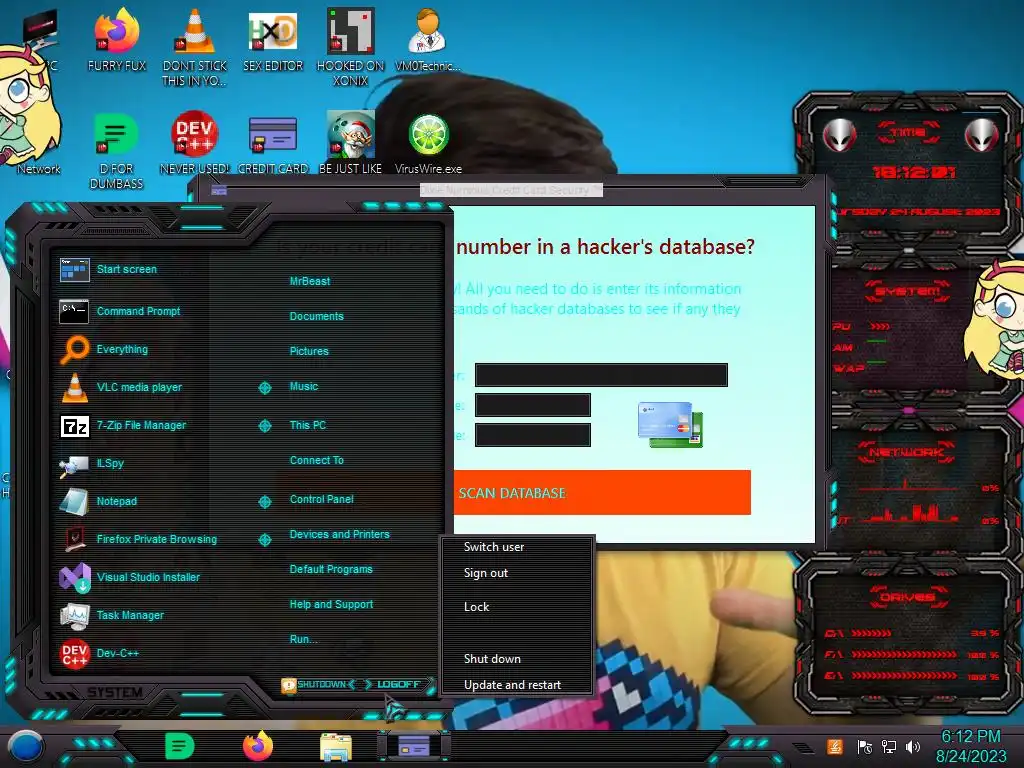The height and width of the screenshot is (768, 1024).
Task: Click the network tray icon
Action: [x=889, y=746]
